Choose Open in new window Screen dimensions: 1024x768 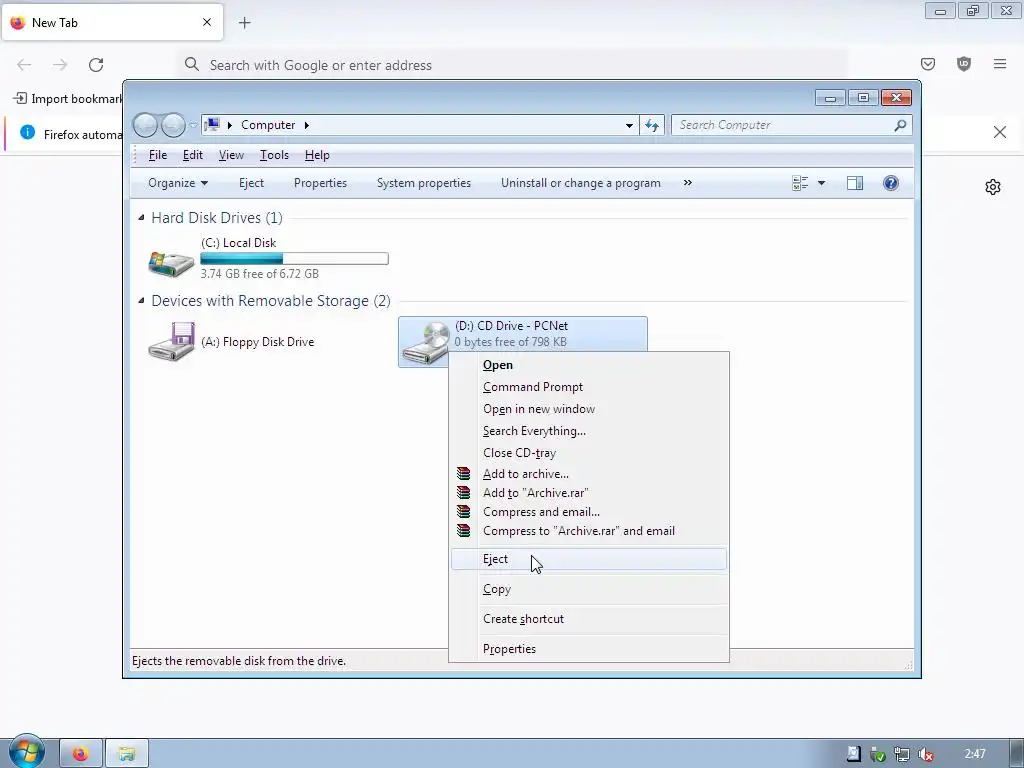point(588,409)
